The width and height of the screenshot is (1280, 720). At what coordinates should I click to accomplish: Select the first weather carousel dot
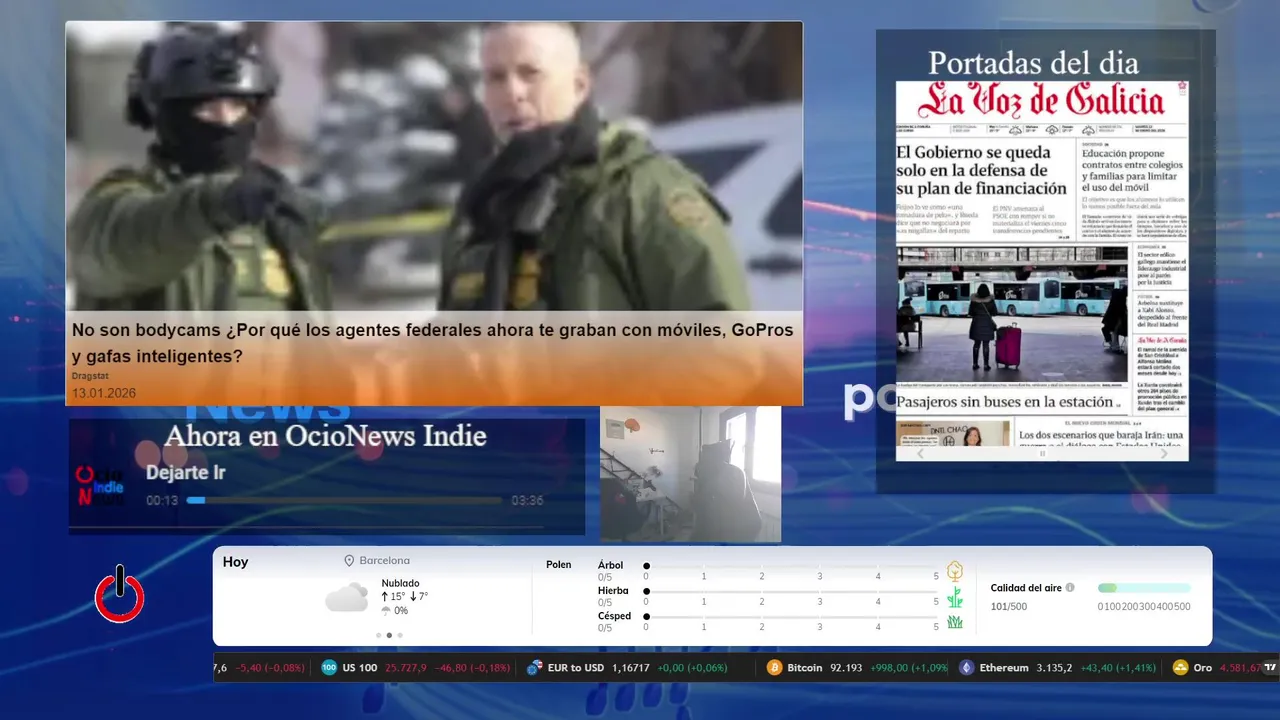[x=378, y=635]
